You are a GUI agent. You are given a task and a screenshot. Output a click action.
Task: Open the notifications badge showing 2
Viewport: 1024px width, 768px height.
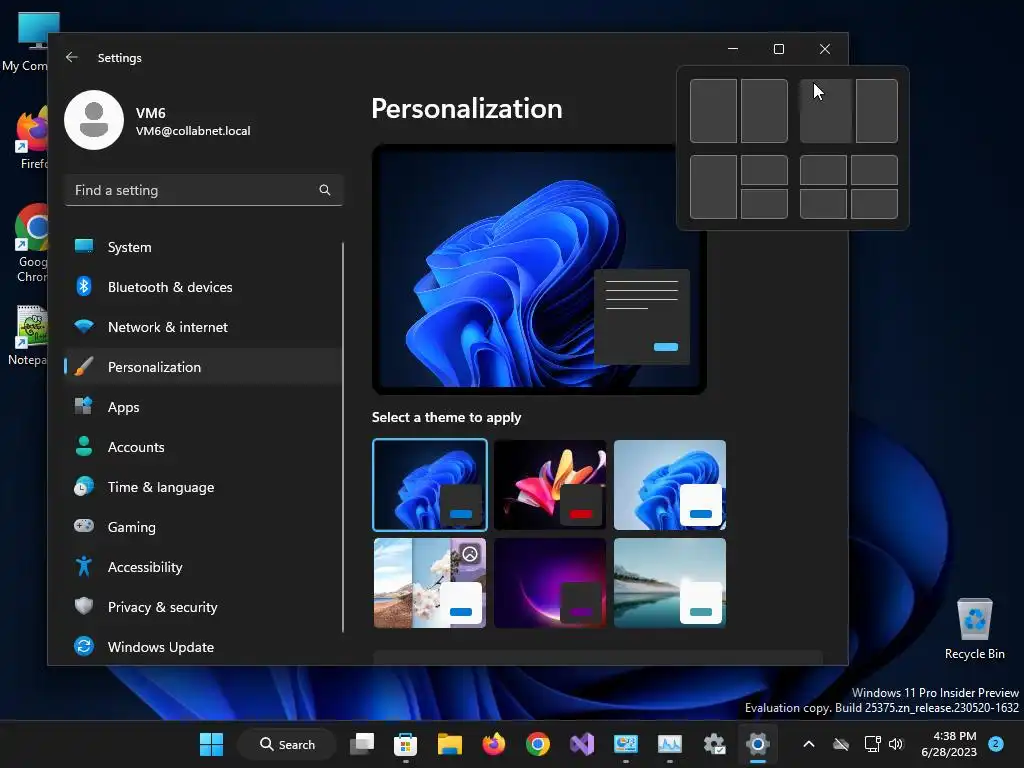(996, 744)
